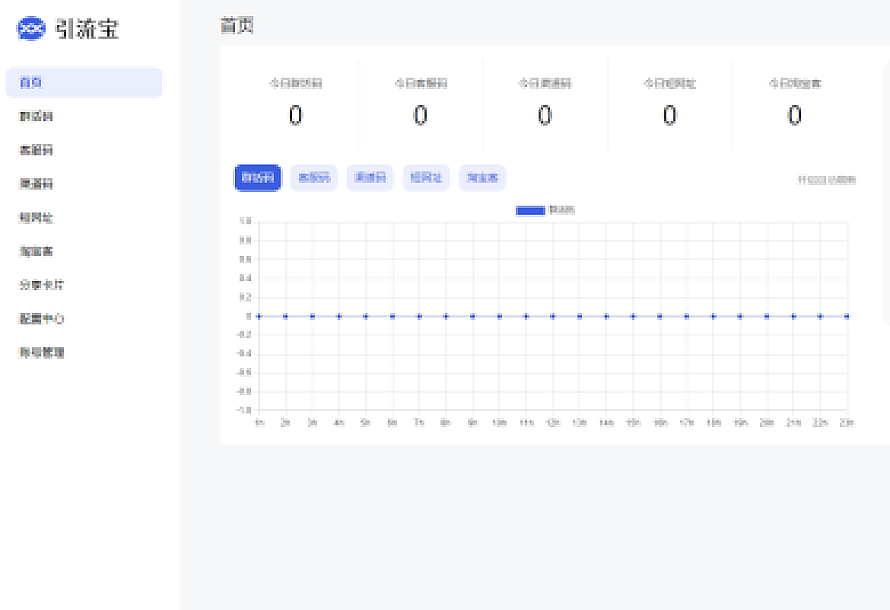Click the 引流宝 logo icon
The image size is (890, 610).
[32, 29]
